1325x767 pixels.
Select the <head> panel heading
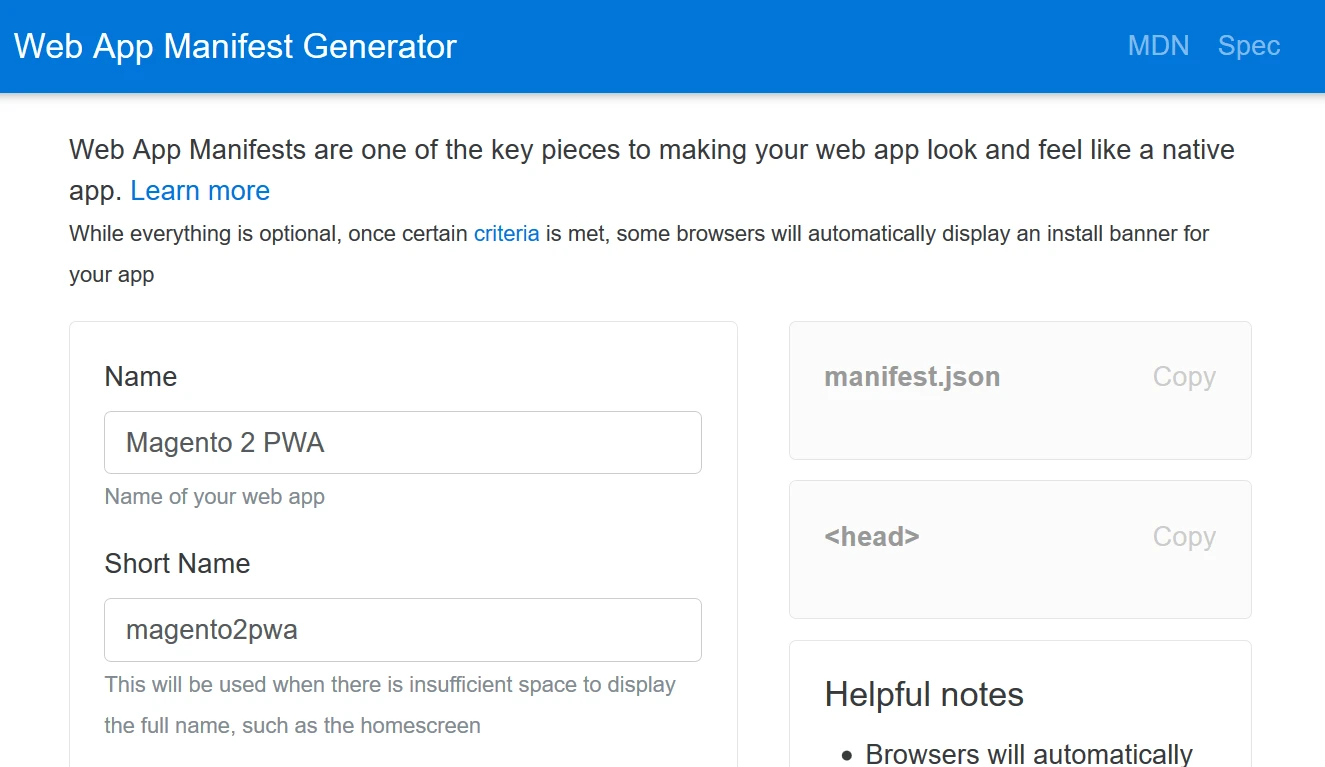[871, 537]
